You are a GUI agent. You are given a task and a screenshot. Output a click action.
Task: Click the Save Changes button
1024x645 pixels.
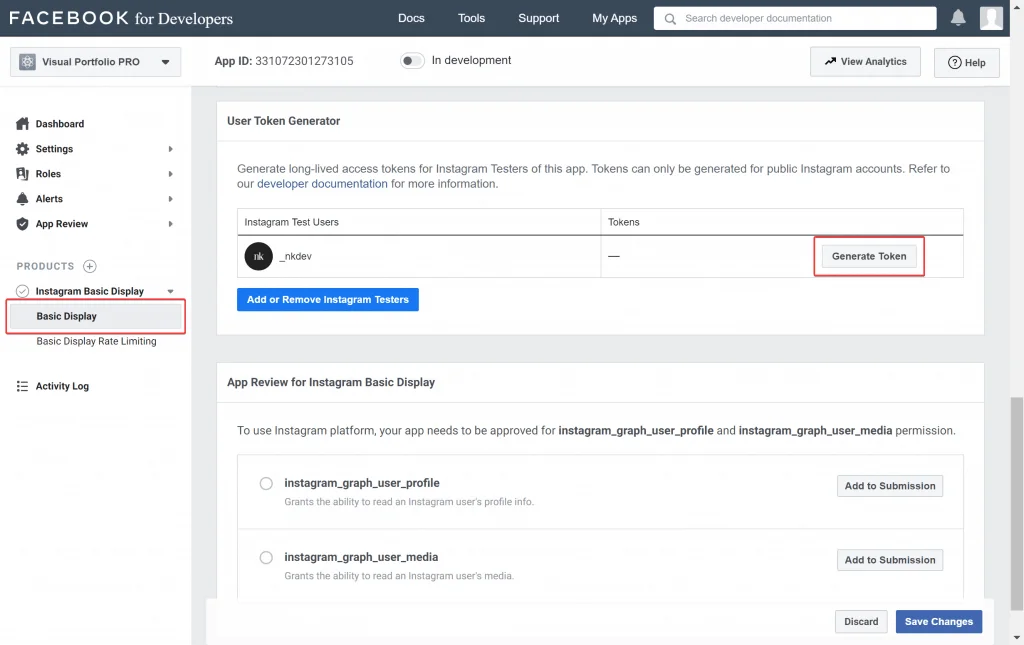point(938,621)
